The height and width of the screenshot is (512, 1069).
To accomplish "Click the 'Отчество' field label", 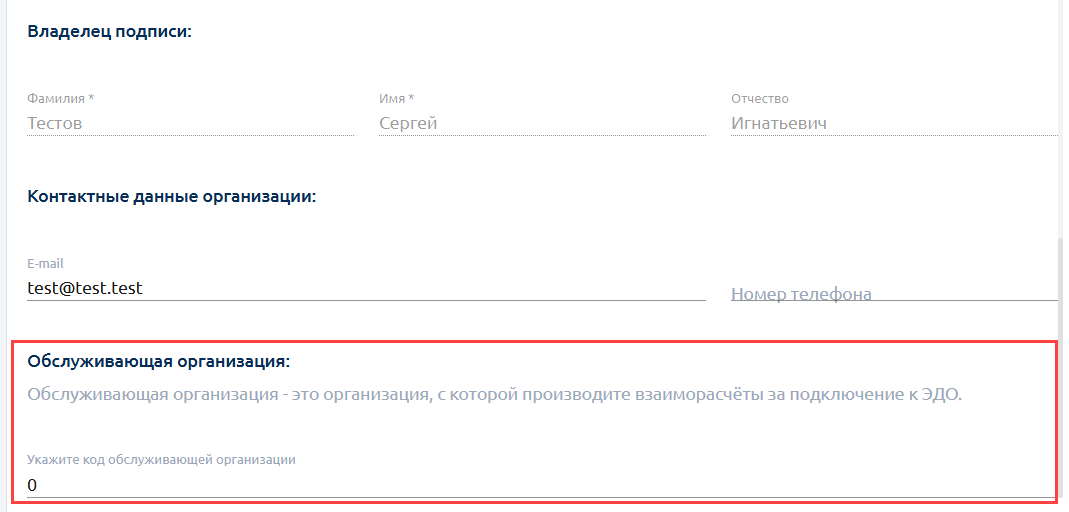I will click(760, 99).
